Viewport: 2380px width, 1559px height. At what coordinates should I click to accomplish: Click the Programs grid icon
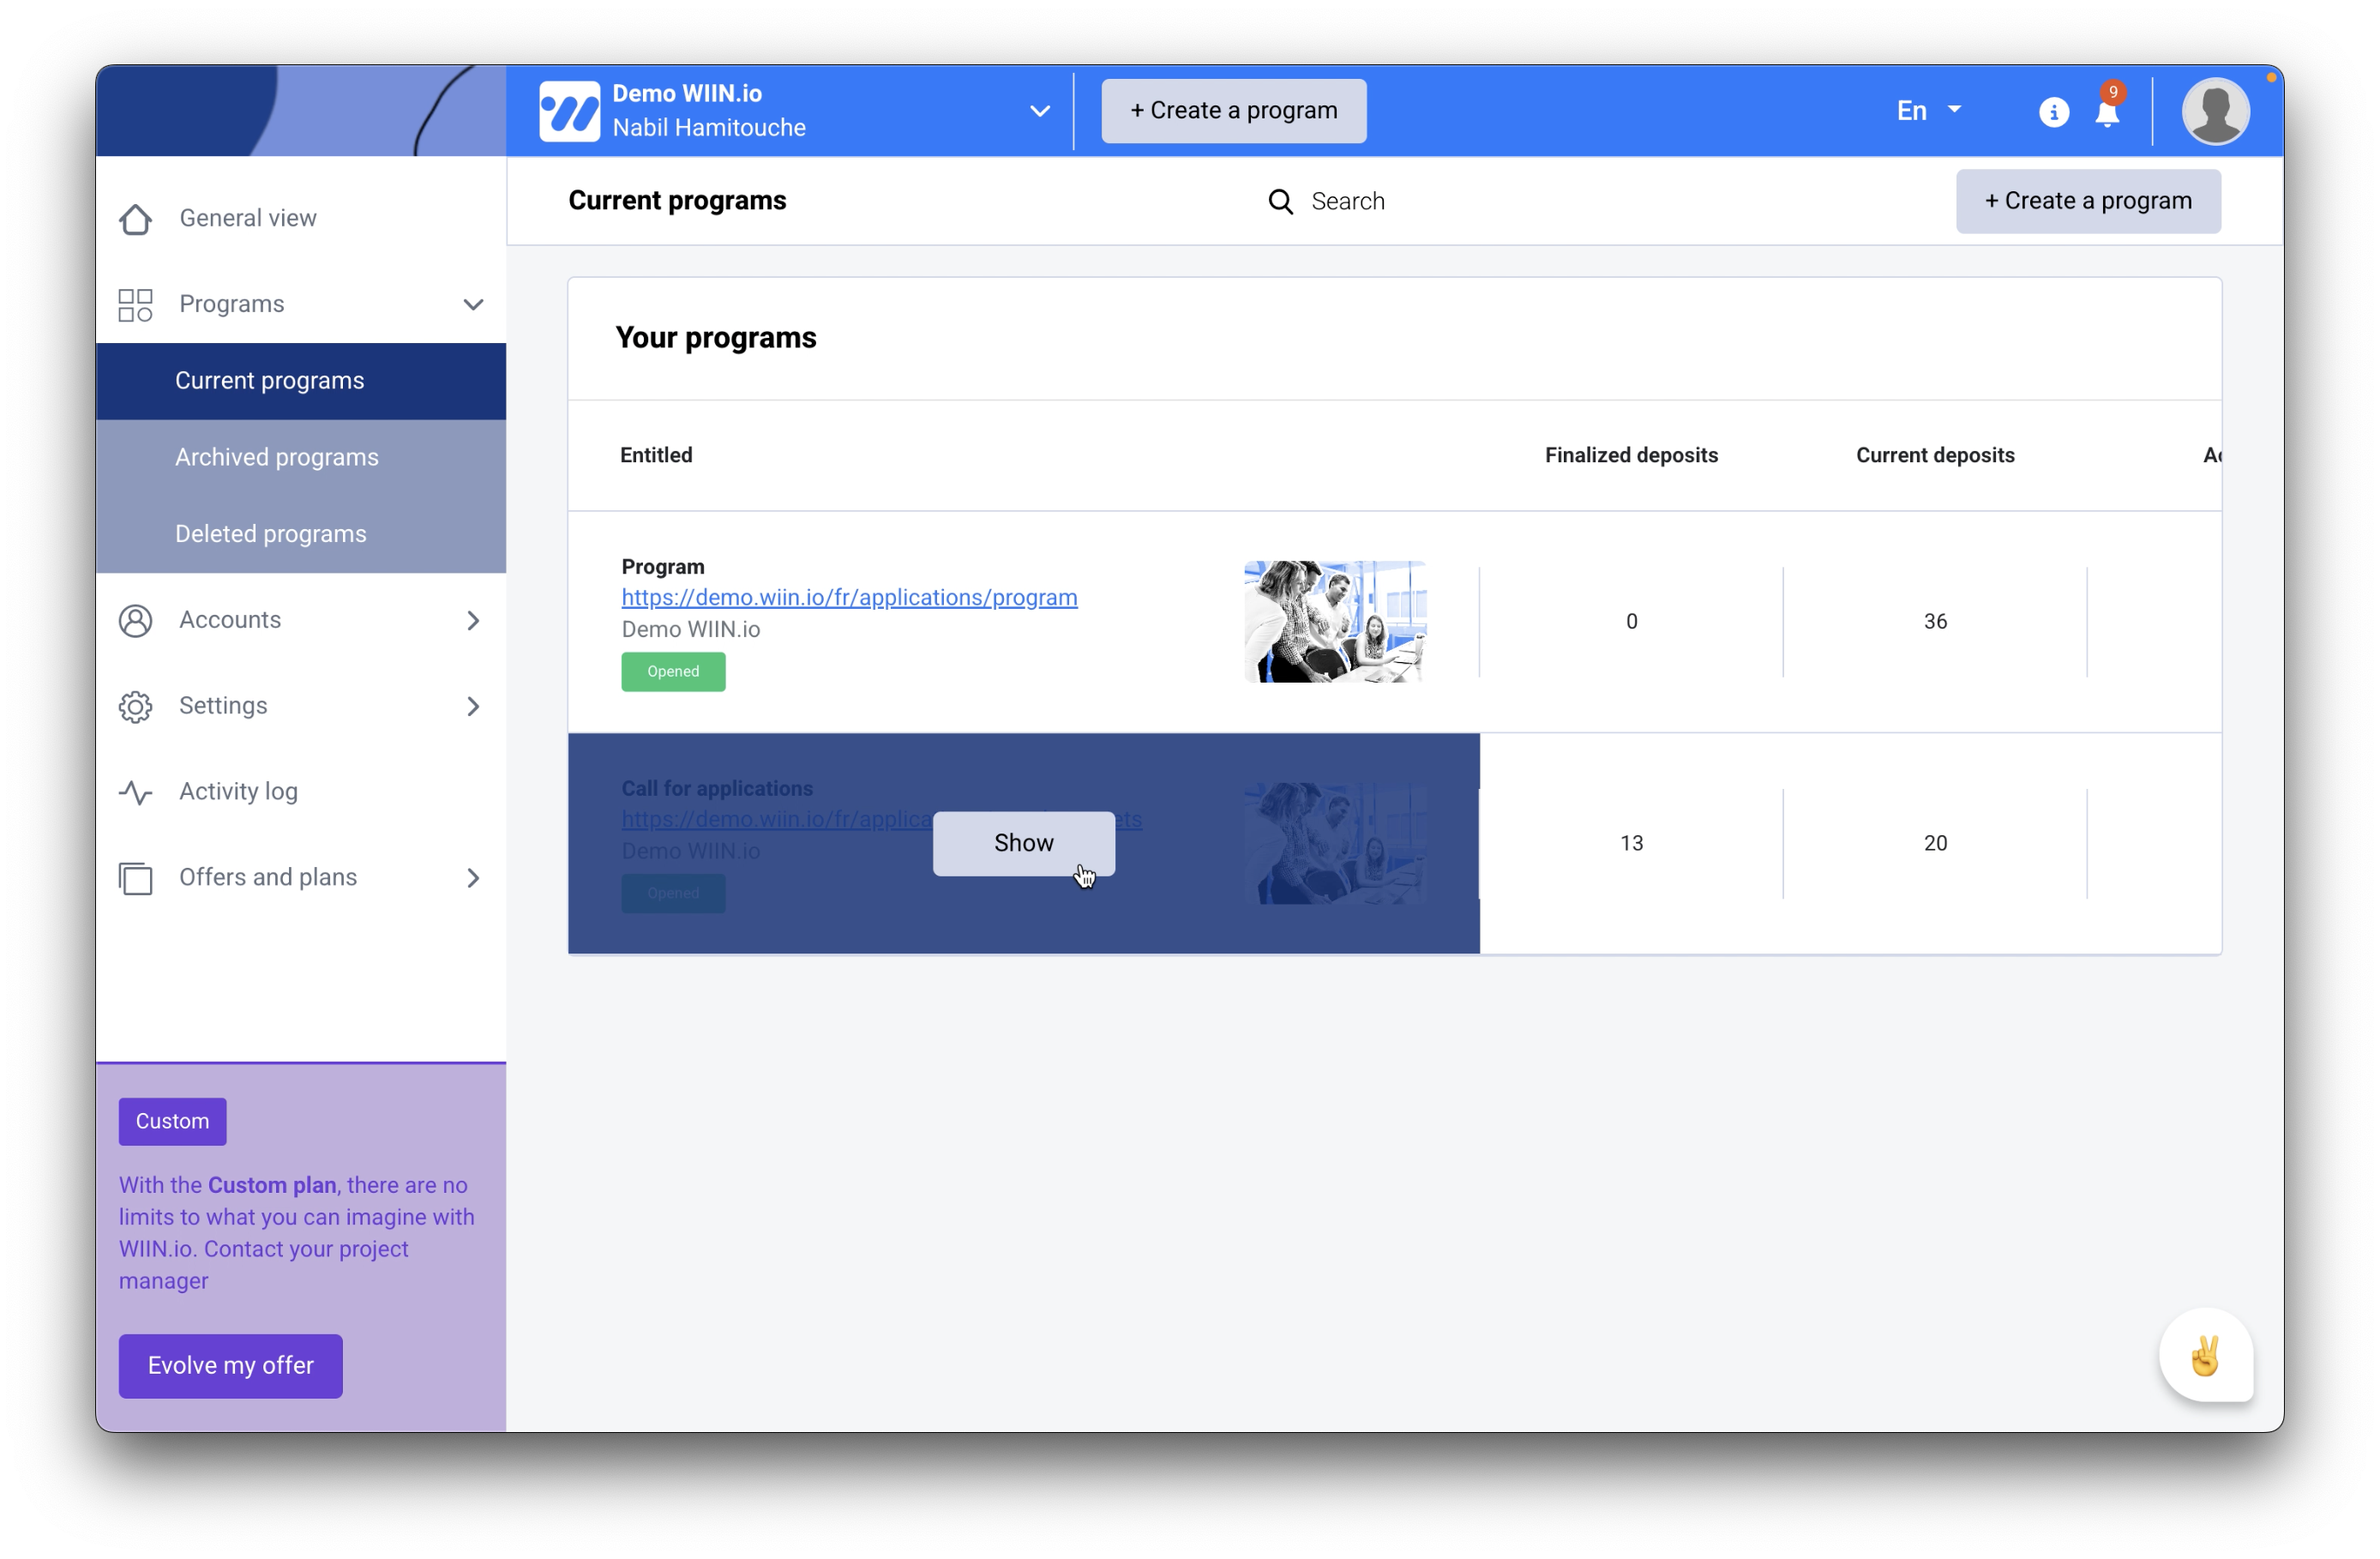pos(135,305)
